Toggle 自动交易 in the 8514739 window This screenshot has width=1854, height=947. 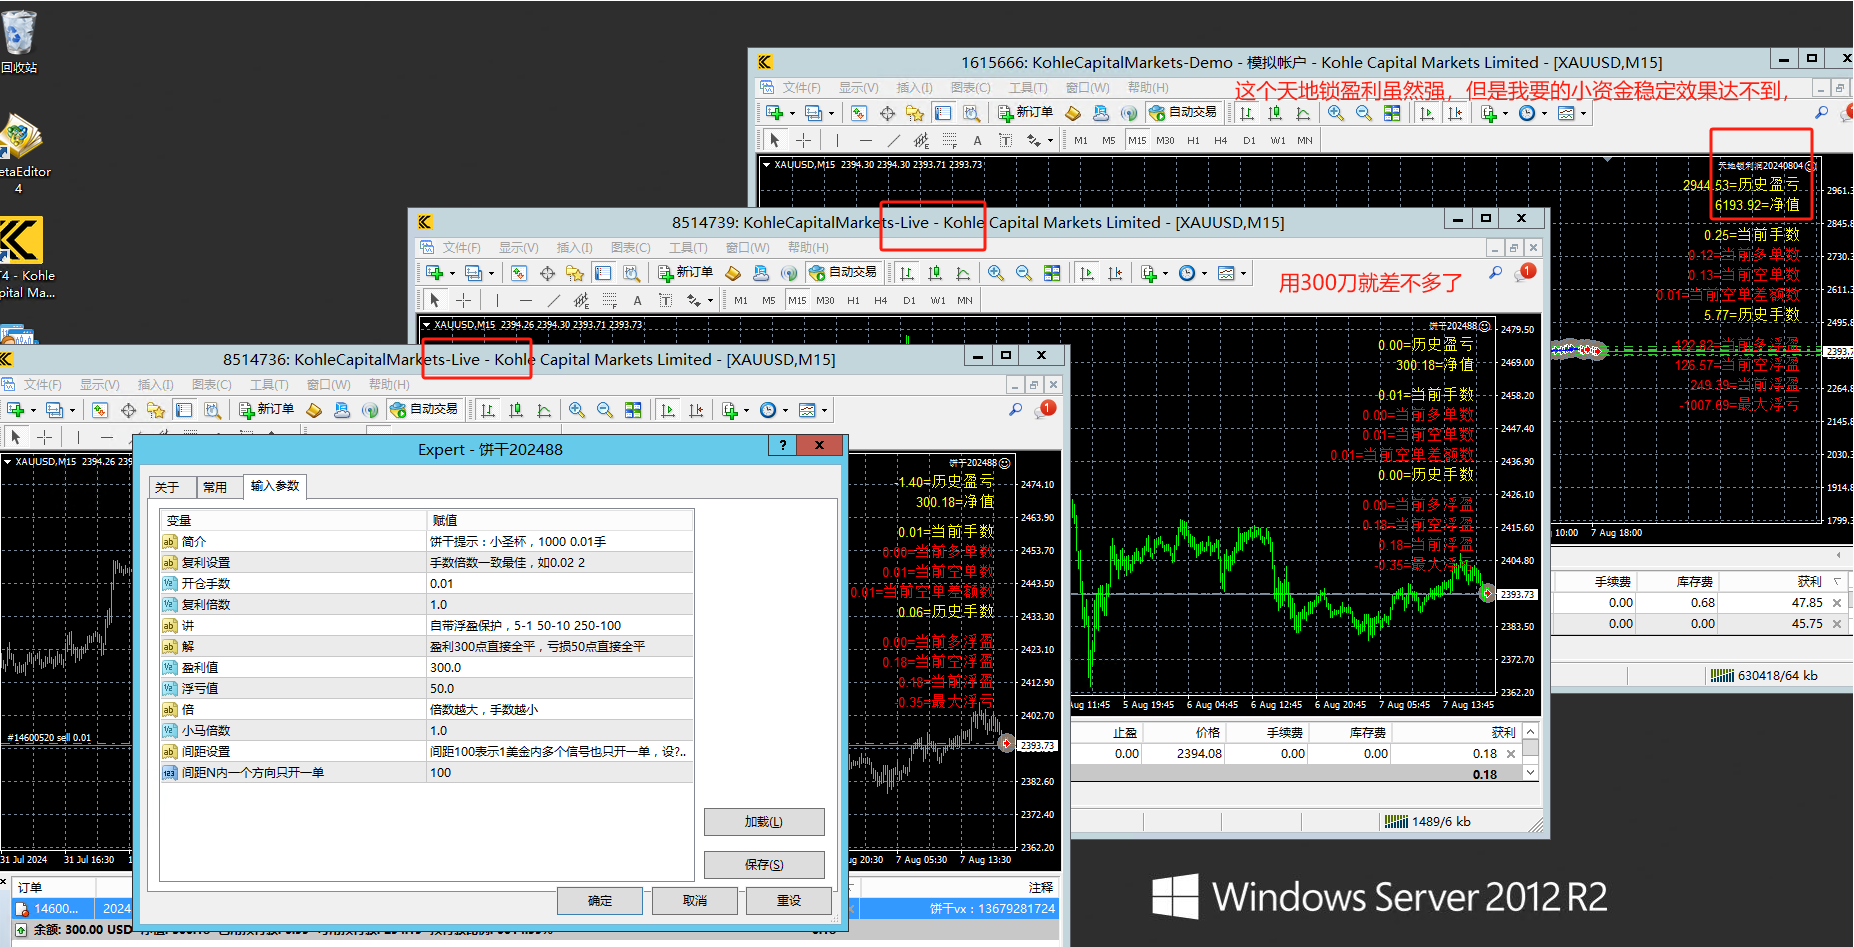click(x=843, y=273)
